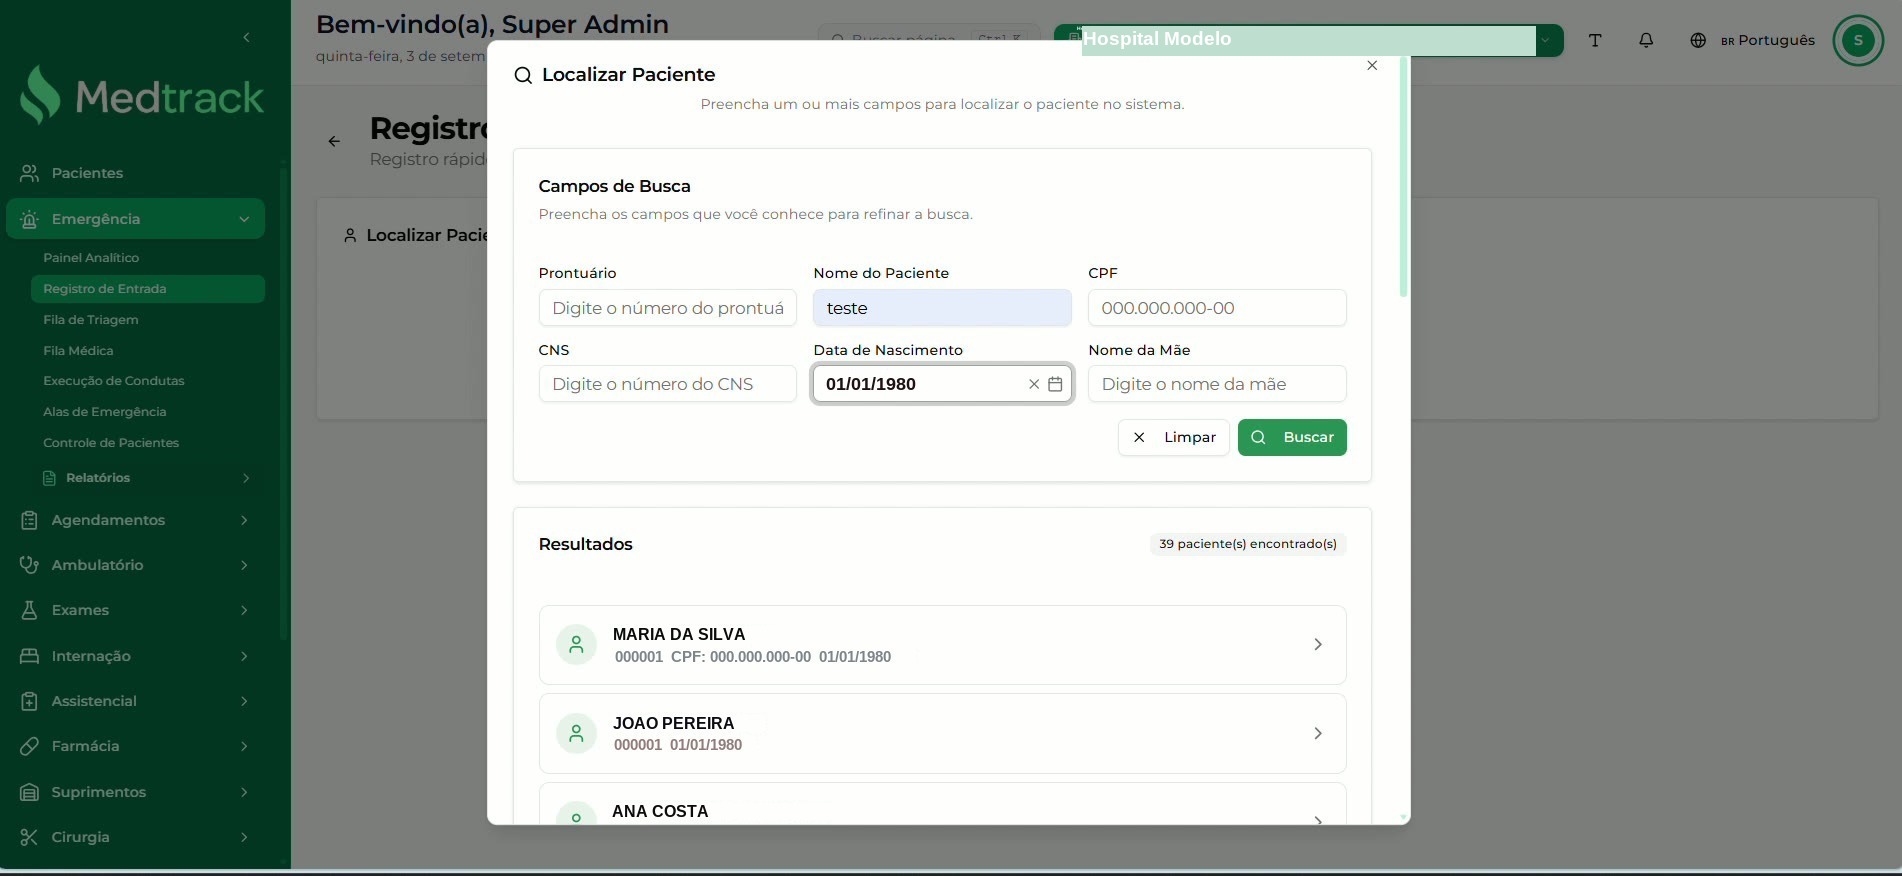Click the Medtrack logo

(x=142, y=96)
